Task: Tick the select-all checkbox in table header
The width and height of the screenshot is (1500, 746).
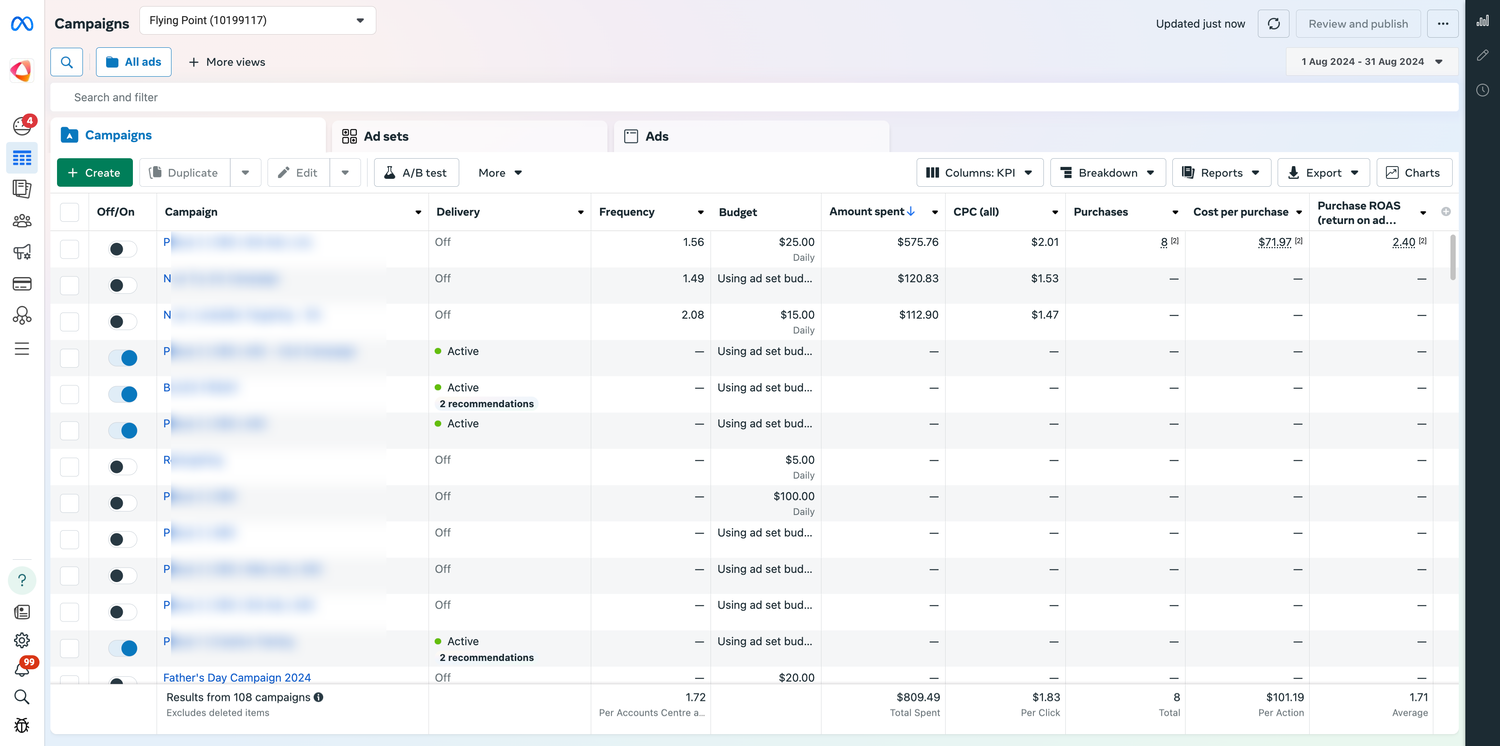Action: click(69, 212)
